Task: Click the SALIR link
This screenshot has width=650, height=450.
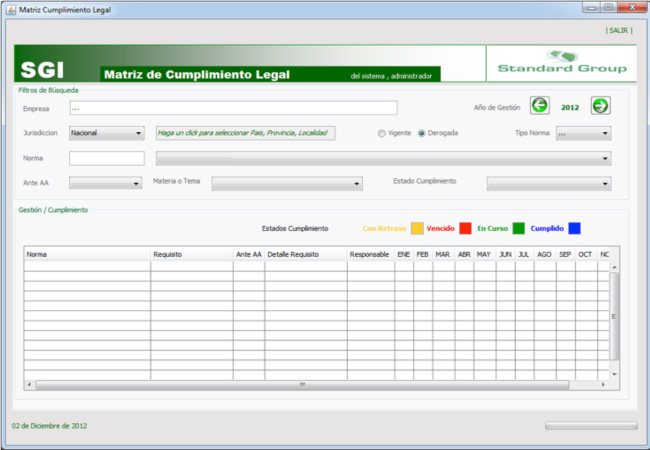Action: point(619,31)
